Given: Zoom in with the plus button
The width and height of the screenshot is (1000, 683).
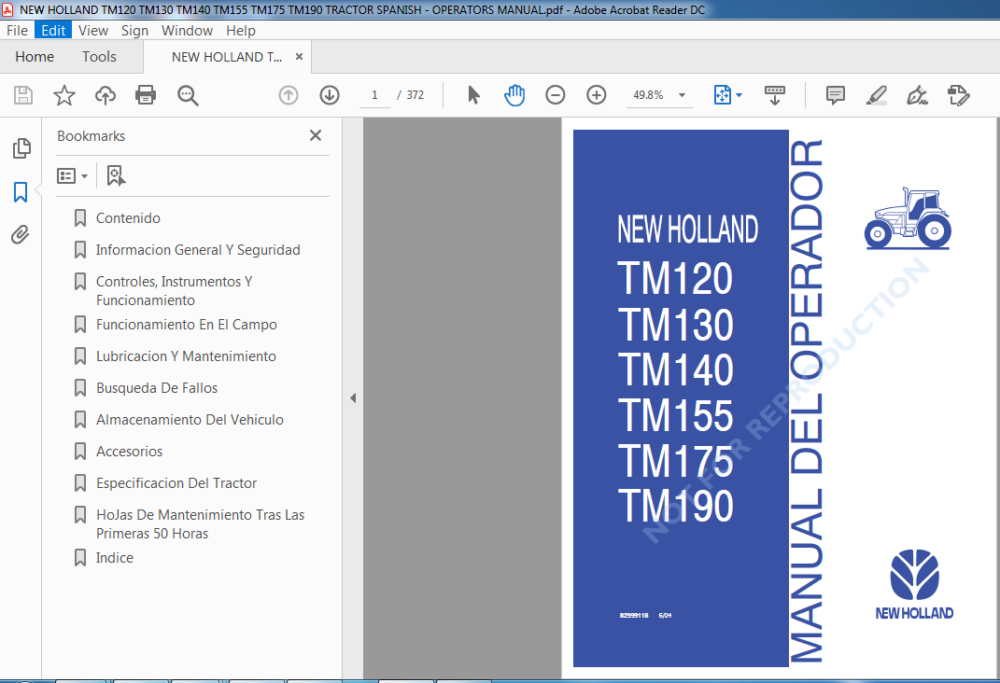Looking at the screenshot, I should pos(596,95).
